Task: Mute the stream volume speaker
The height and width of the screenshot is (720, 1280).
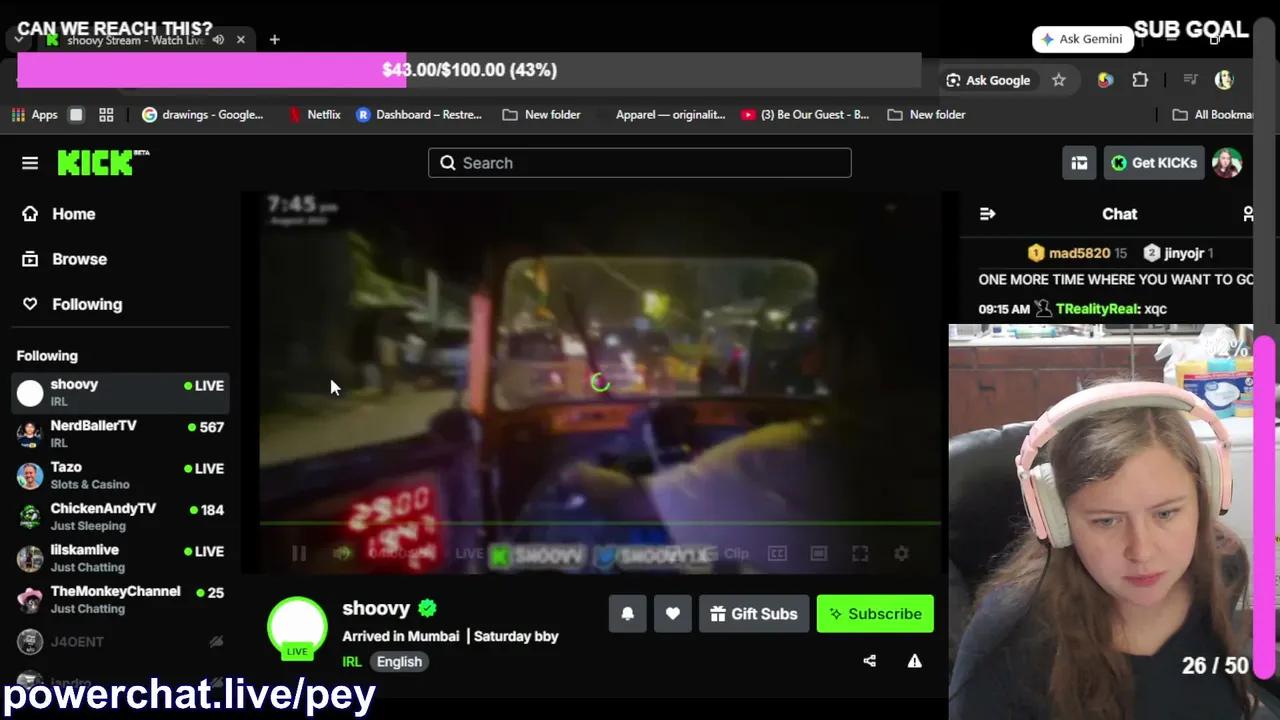Action: [342, 553]
